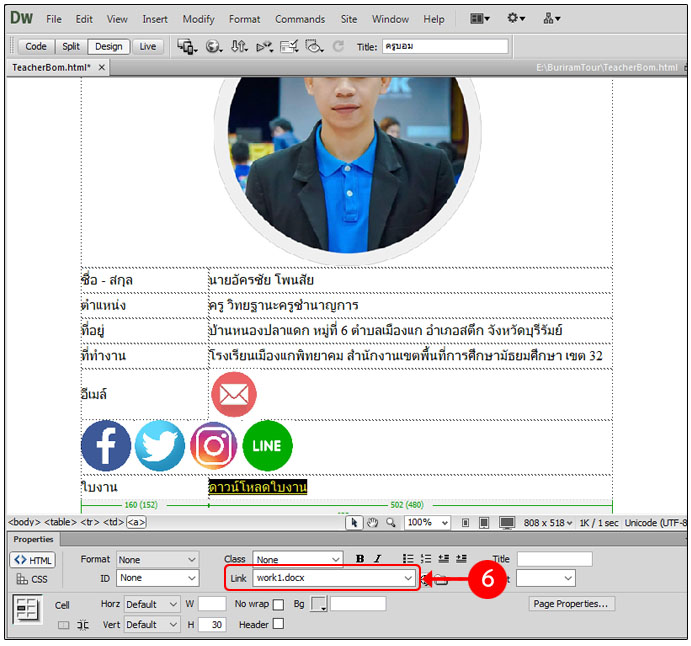Open the Bg color swatch picker

(x=318, y=604)
